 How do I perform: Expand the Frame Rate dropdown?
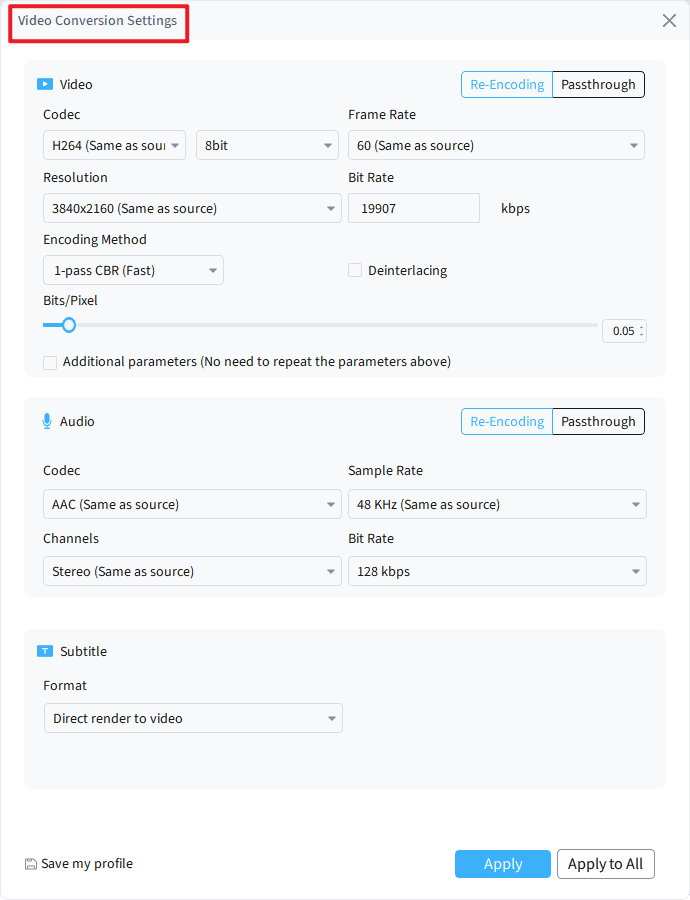pos(496,144)
